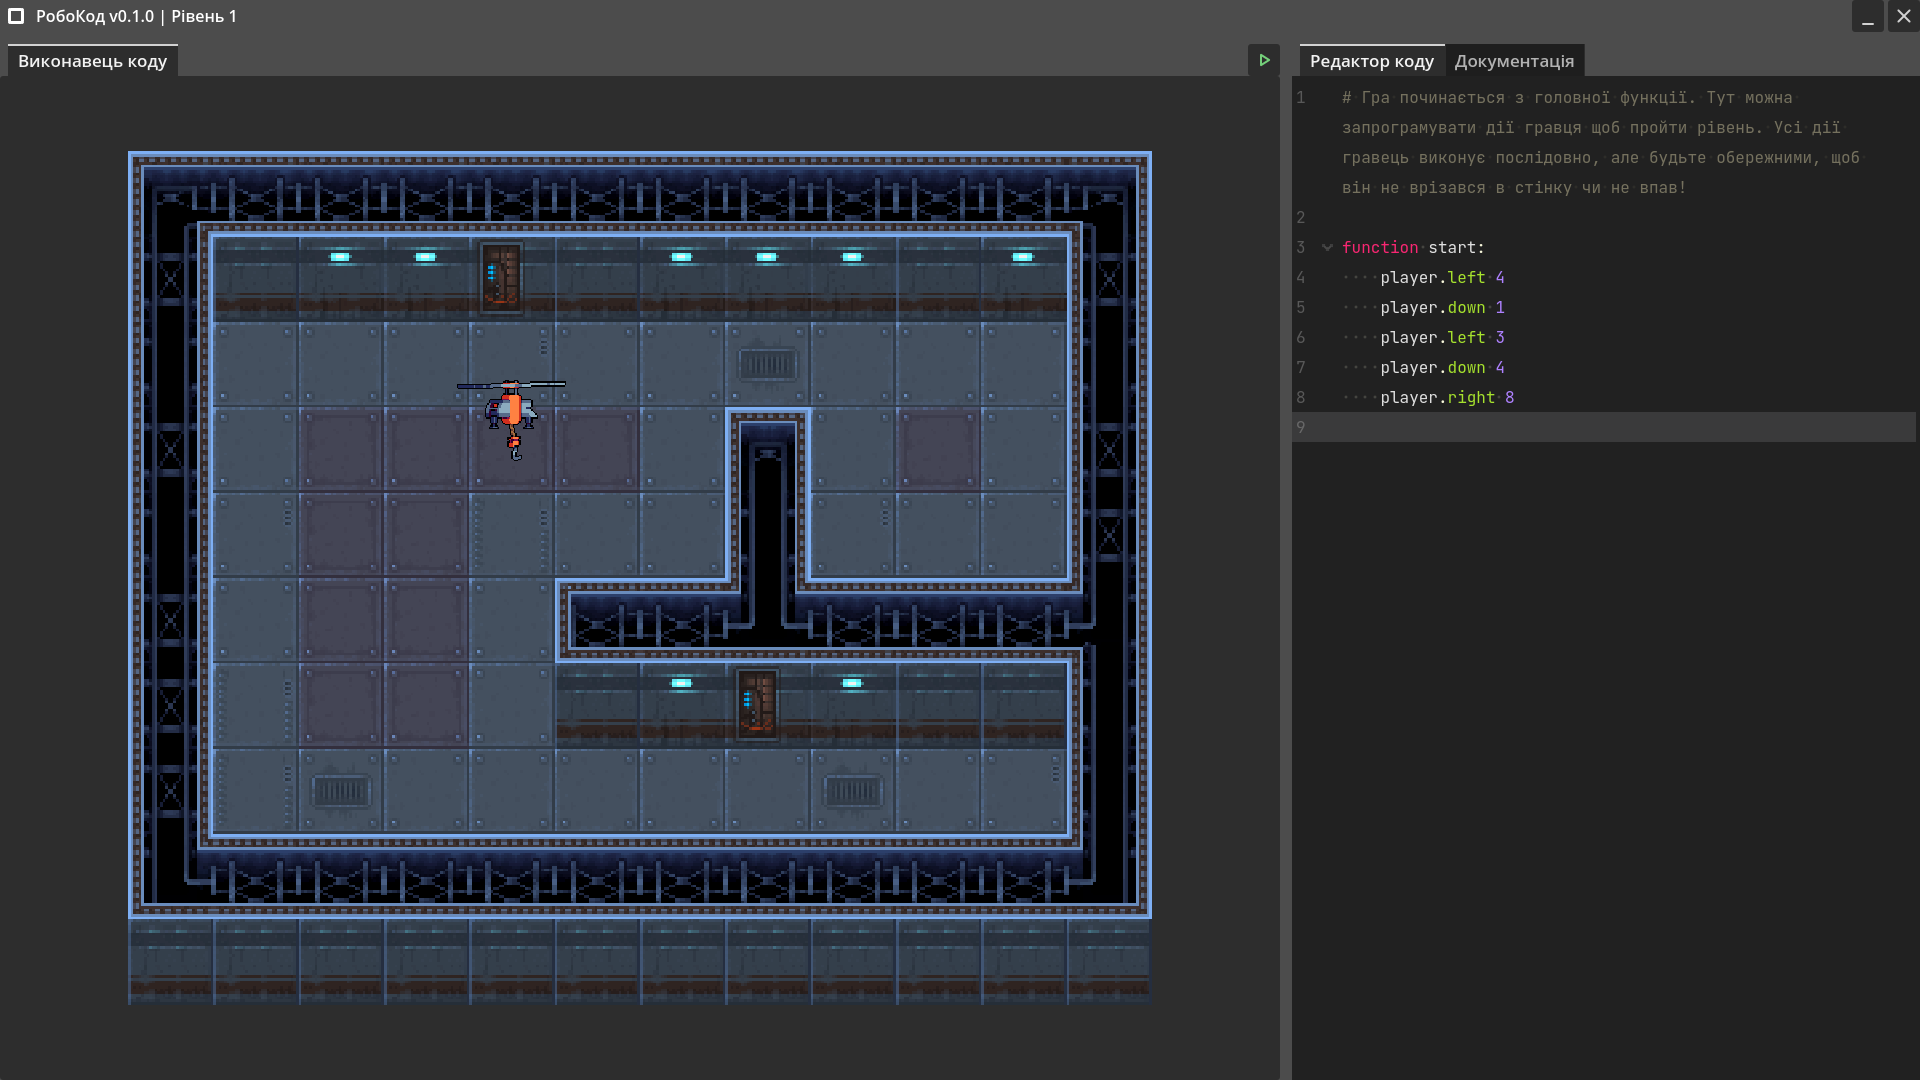Click the code line player.down 1
The height and width of the screenshot is (1080, 1920).
tap(1442, 307)
